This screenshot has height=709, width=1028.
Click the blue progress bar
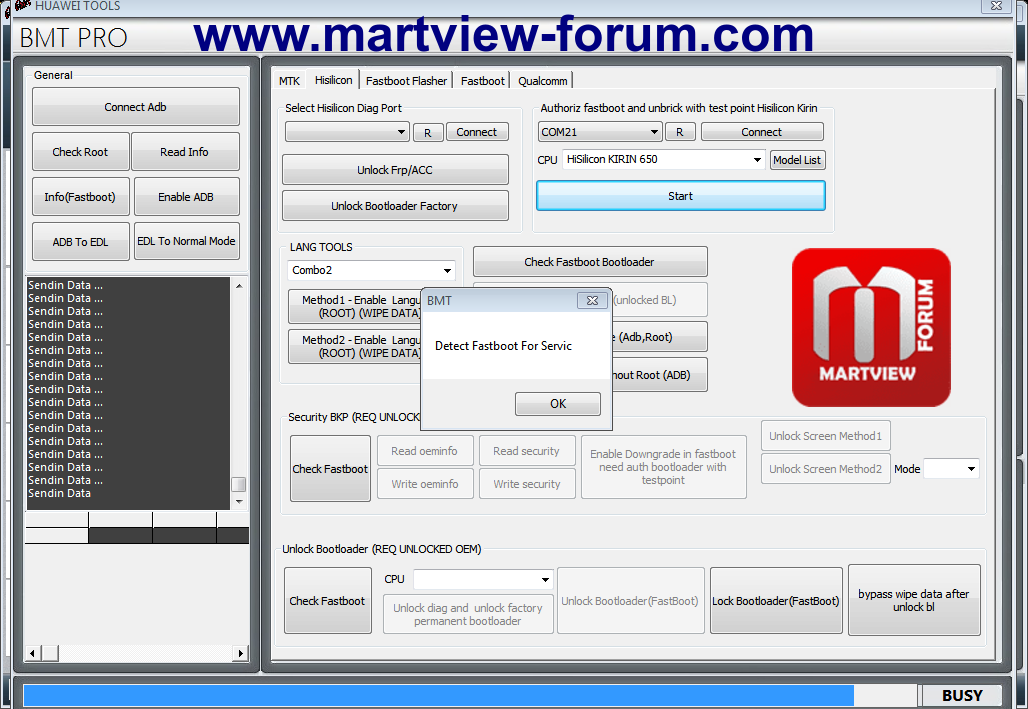tap(439, 695)
